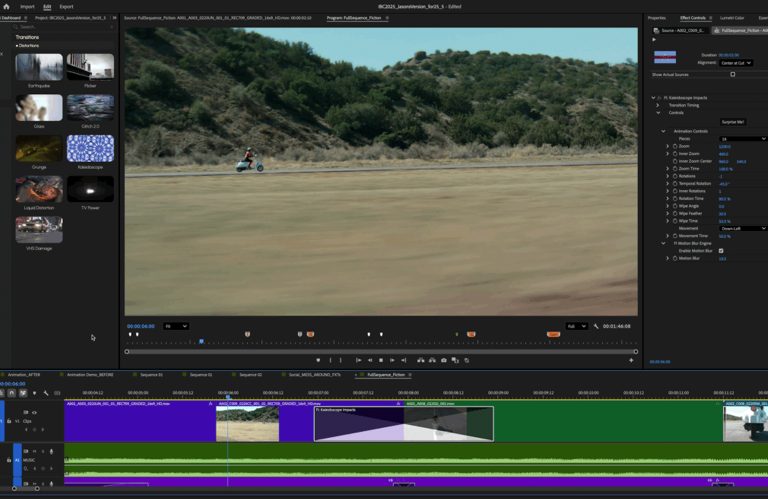Switch to the Edit workspace tab
This screenshot has height=499, width=768.
tap(47, 7)
